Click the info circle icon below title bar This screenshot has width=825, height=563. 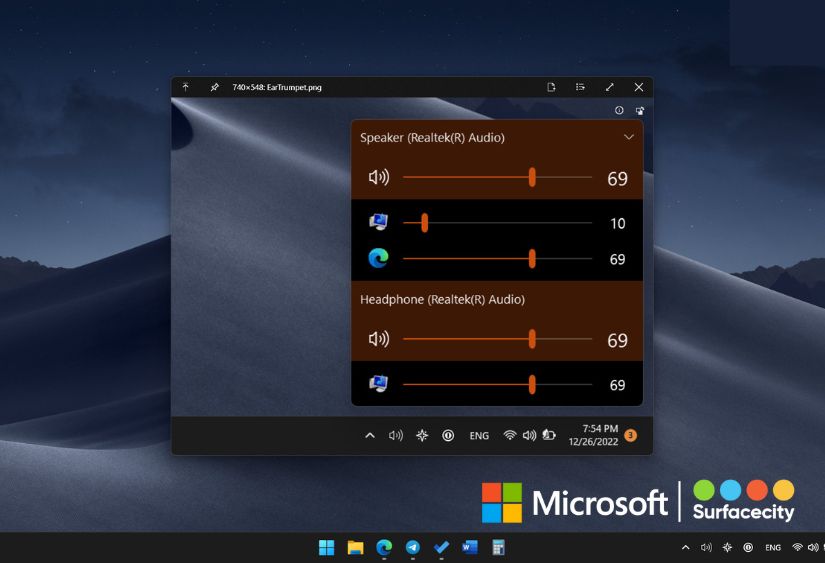619,111
